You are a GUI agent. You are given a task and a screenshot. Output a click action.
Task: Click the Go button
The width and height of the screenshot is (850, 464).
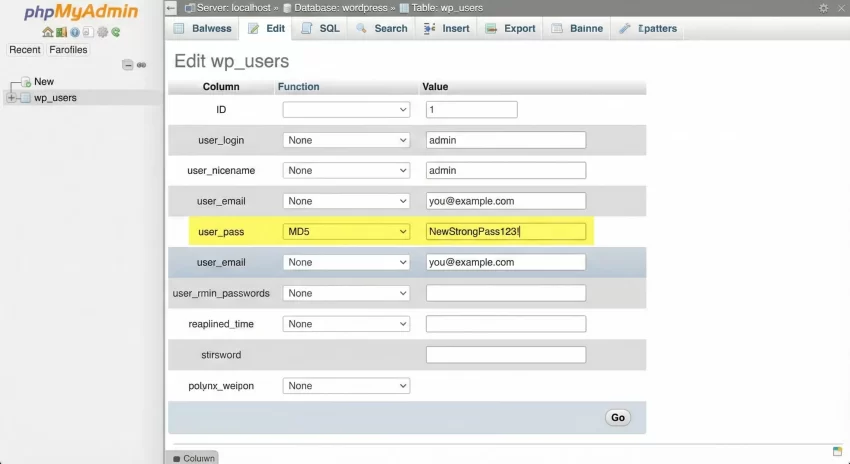pos(618,417)
